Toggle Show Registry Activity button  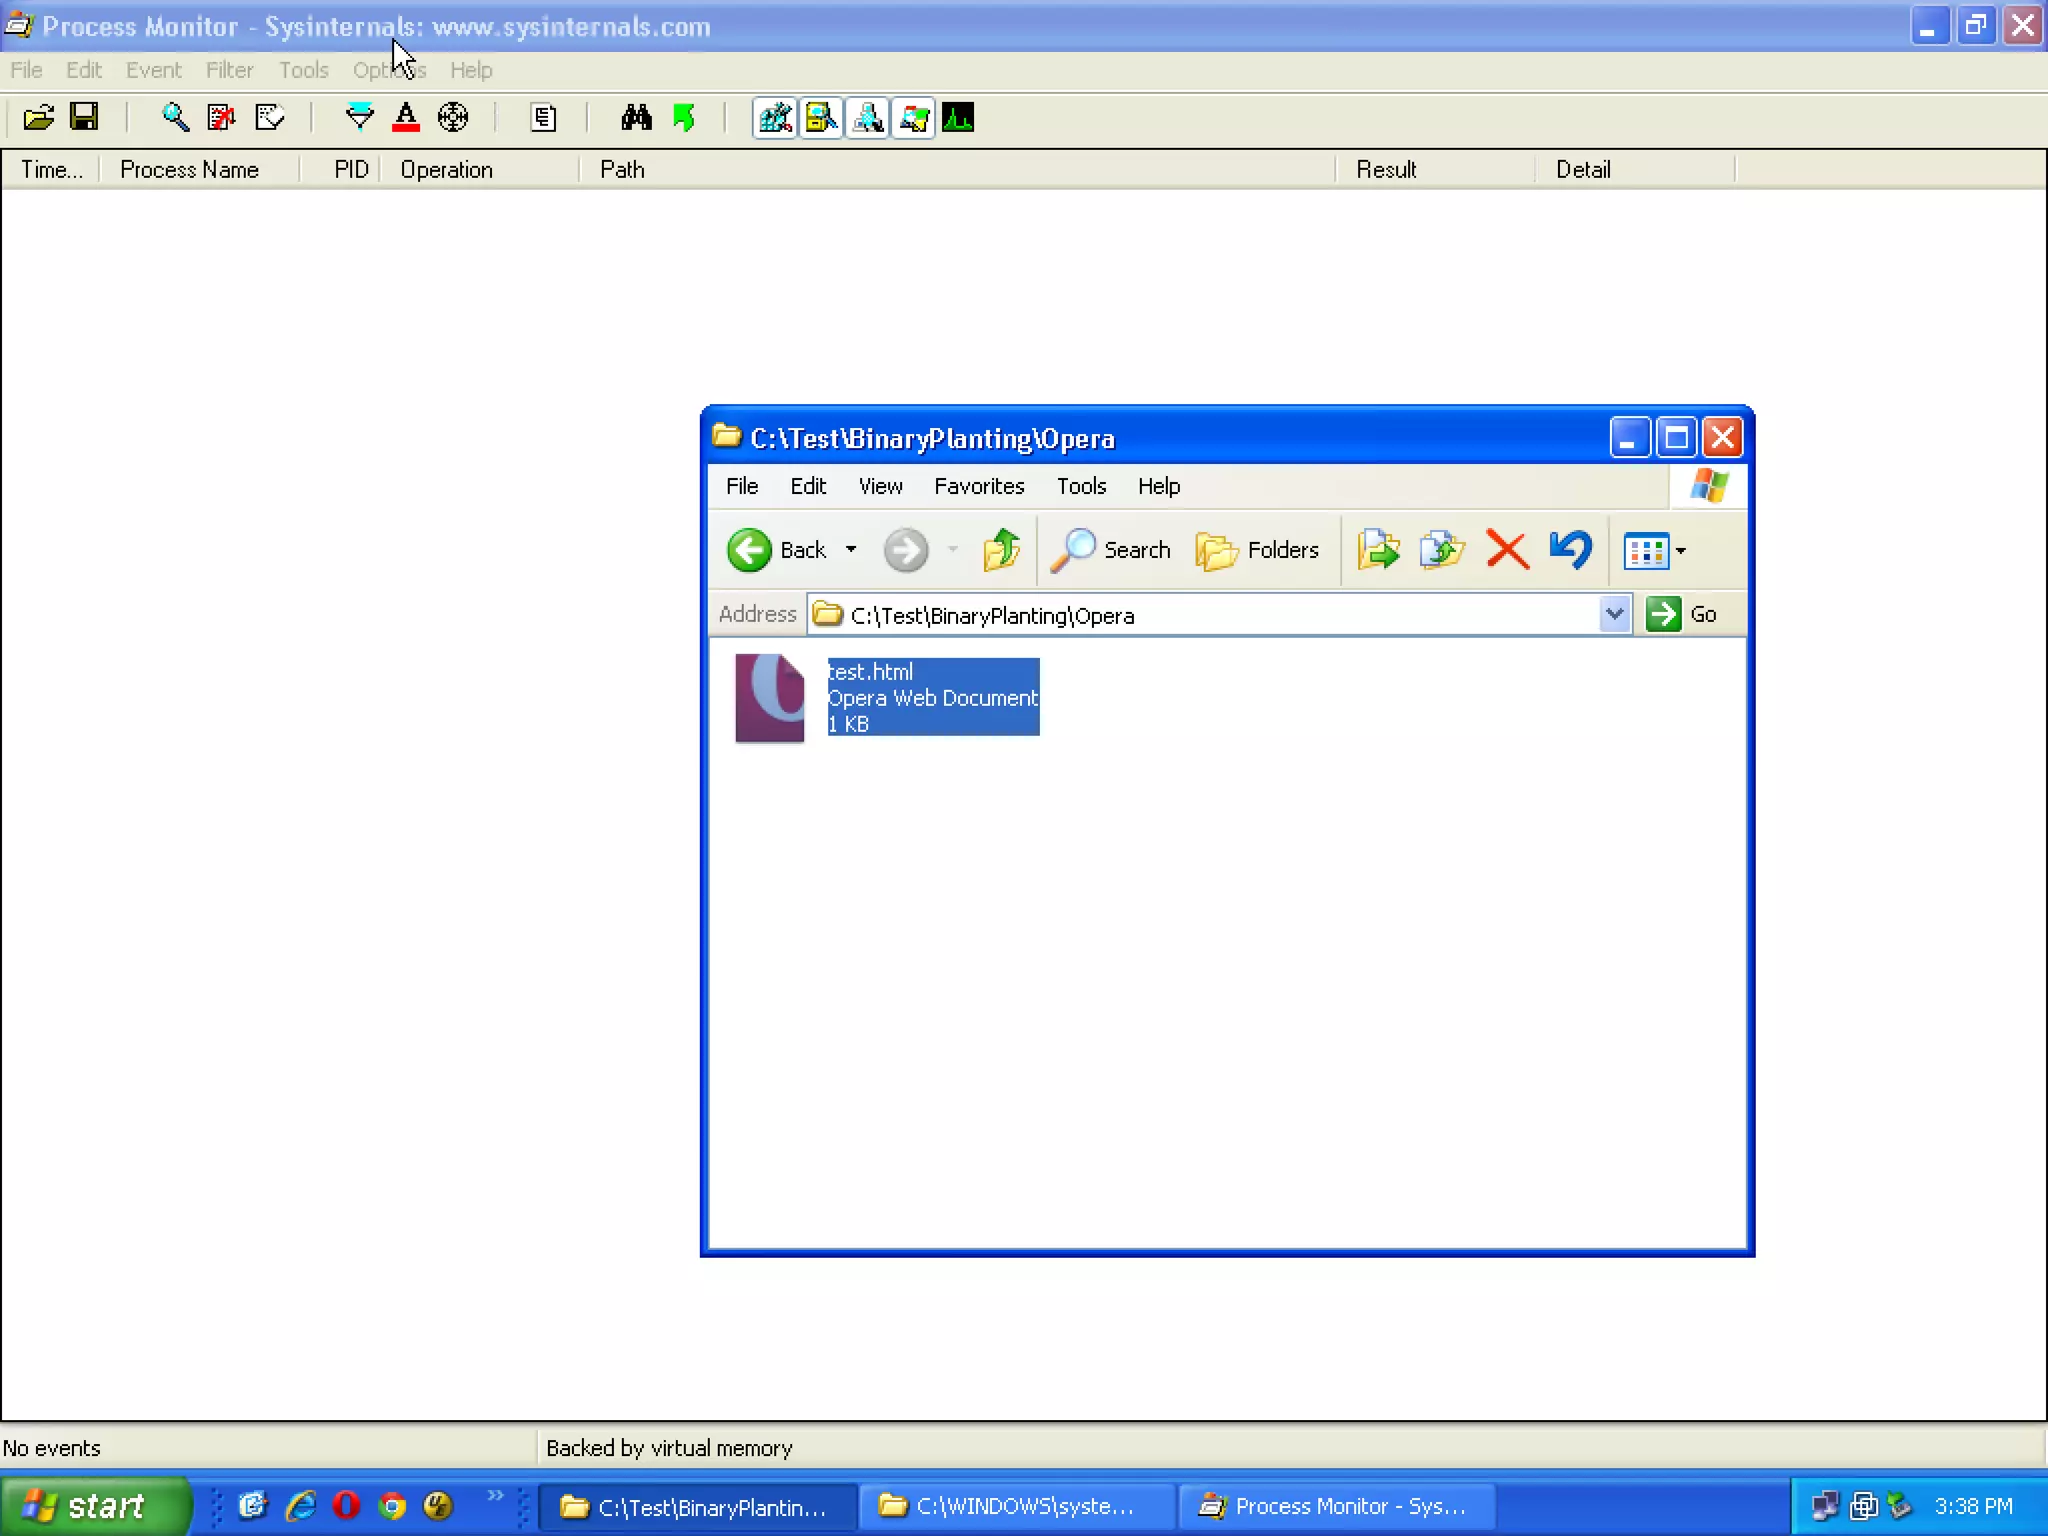click(x=775, y=118)
